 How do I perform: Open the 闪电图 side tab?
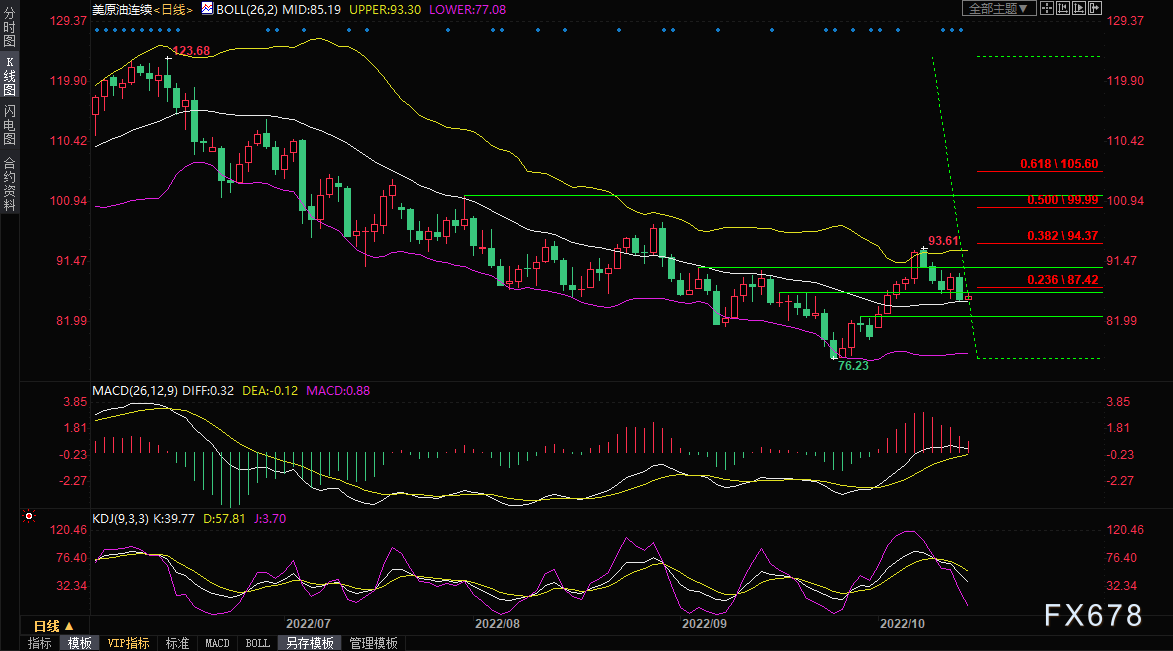tap(10, 124)
